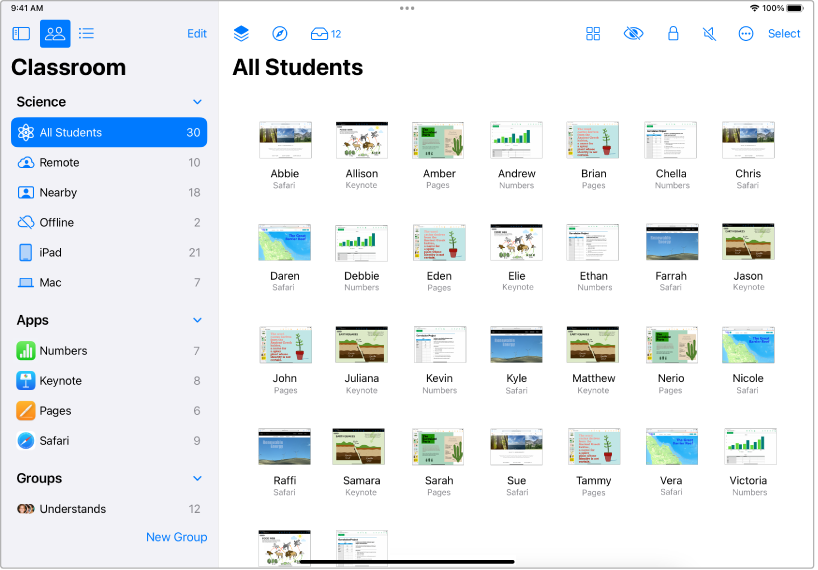Select Farrah's Safari screen thumbnail
Image resolution: width=818 pixels, height=570 pixels.
tap(672, 242)
